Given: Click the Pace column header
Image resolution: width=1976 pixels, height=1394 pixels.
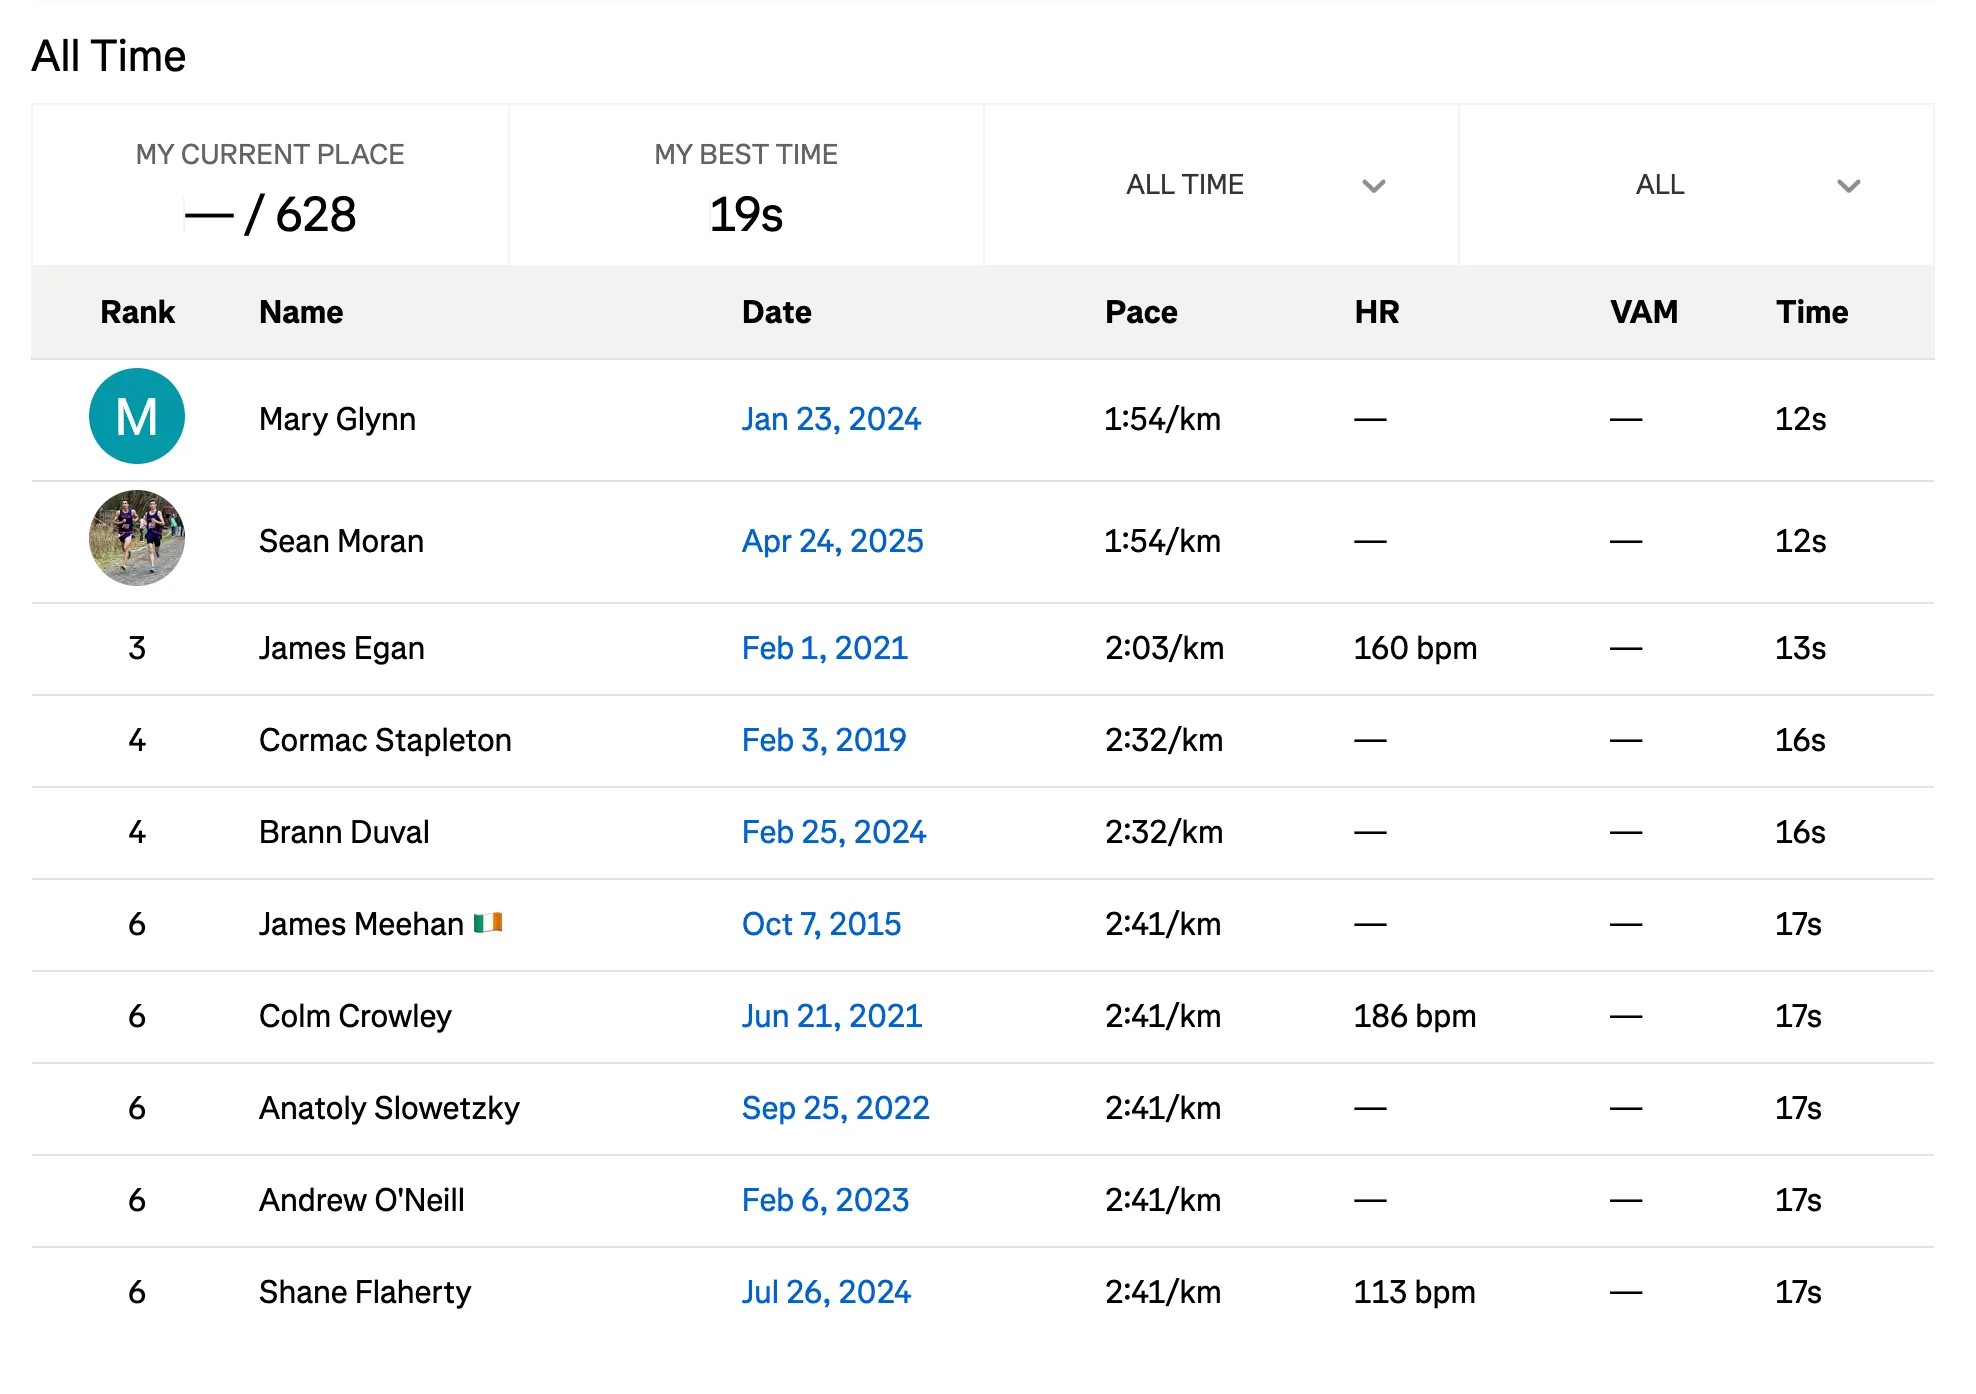Looking at the screenshot, I should point(1141,312).
